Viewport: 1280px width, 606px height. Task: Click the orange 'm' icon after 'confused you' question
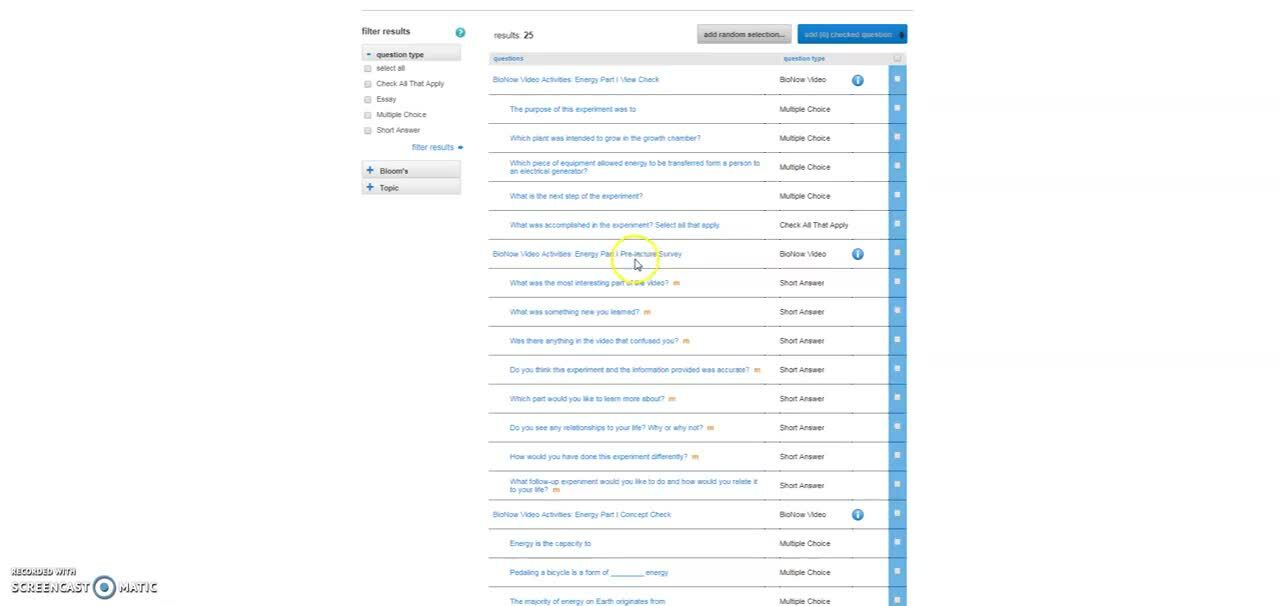[686, 341]
